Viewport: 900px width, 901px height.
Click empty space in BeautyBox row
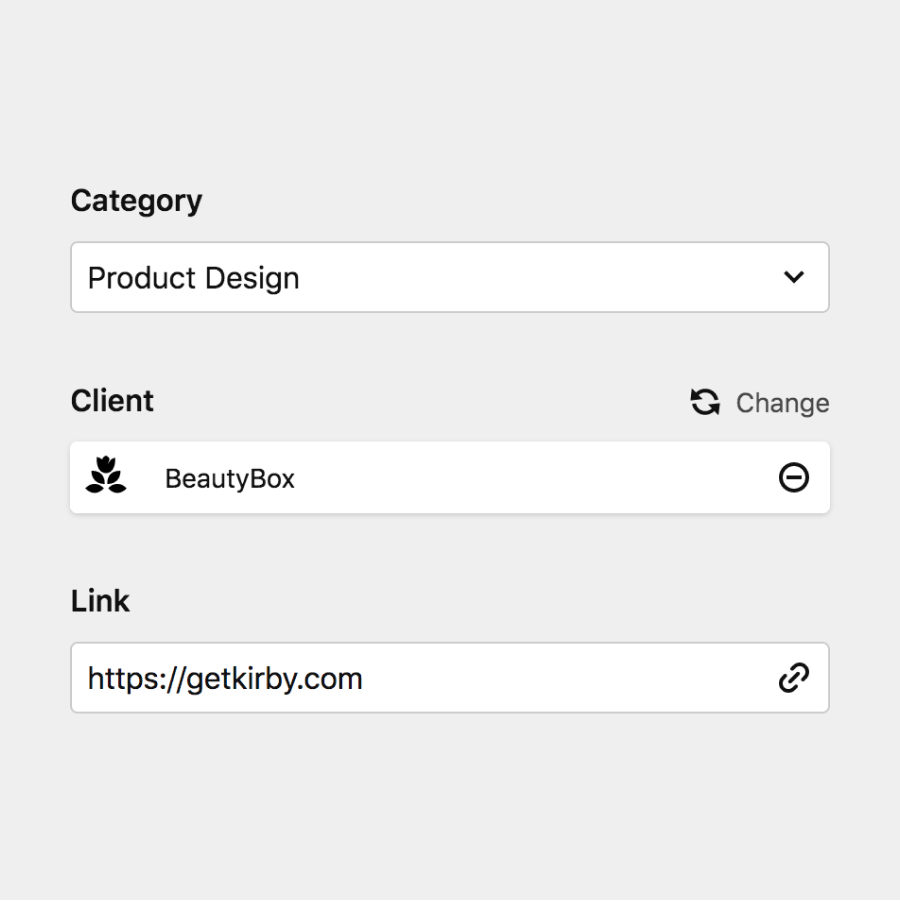534,478
